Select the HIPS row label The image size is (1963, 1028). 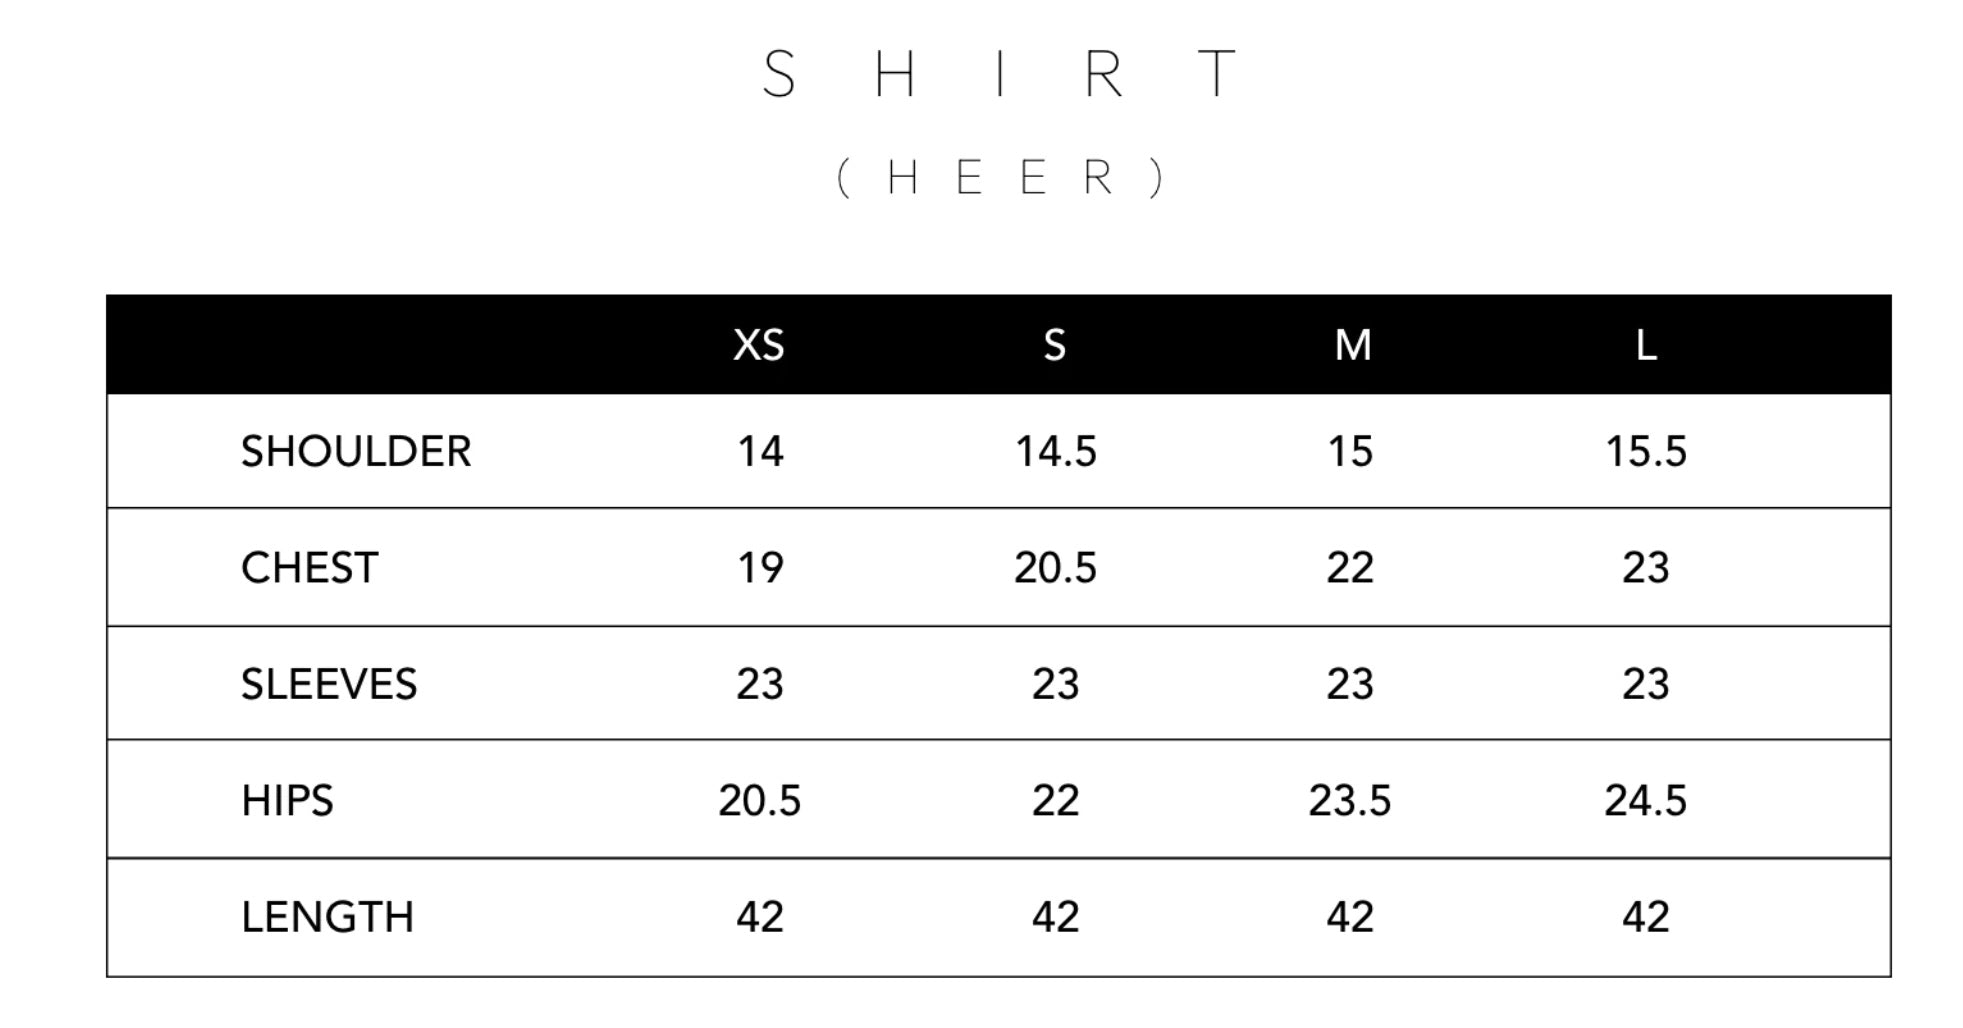click(287, 800)
